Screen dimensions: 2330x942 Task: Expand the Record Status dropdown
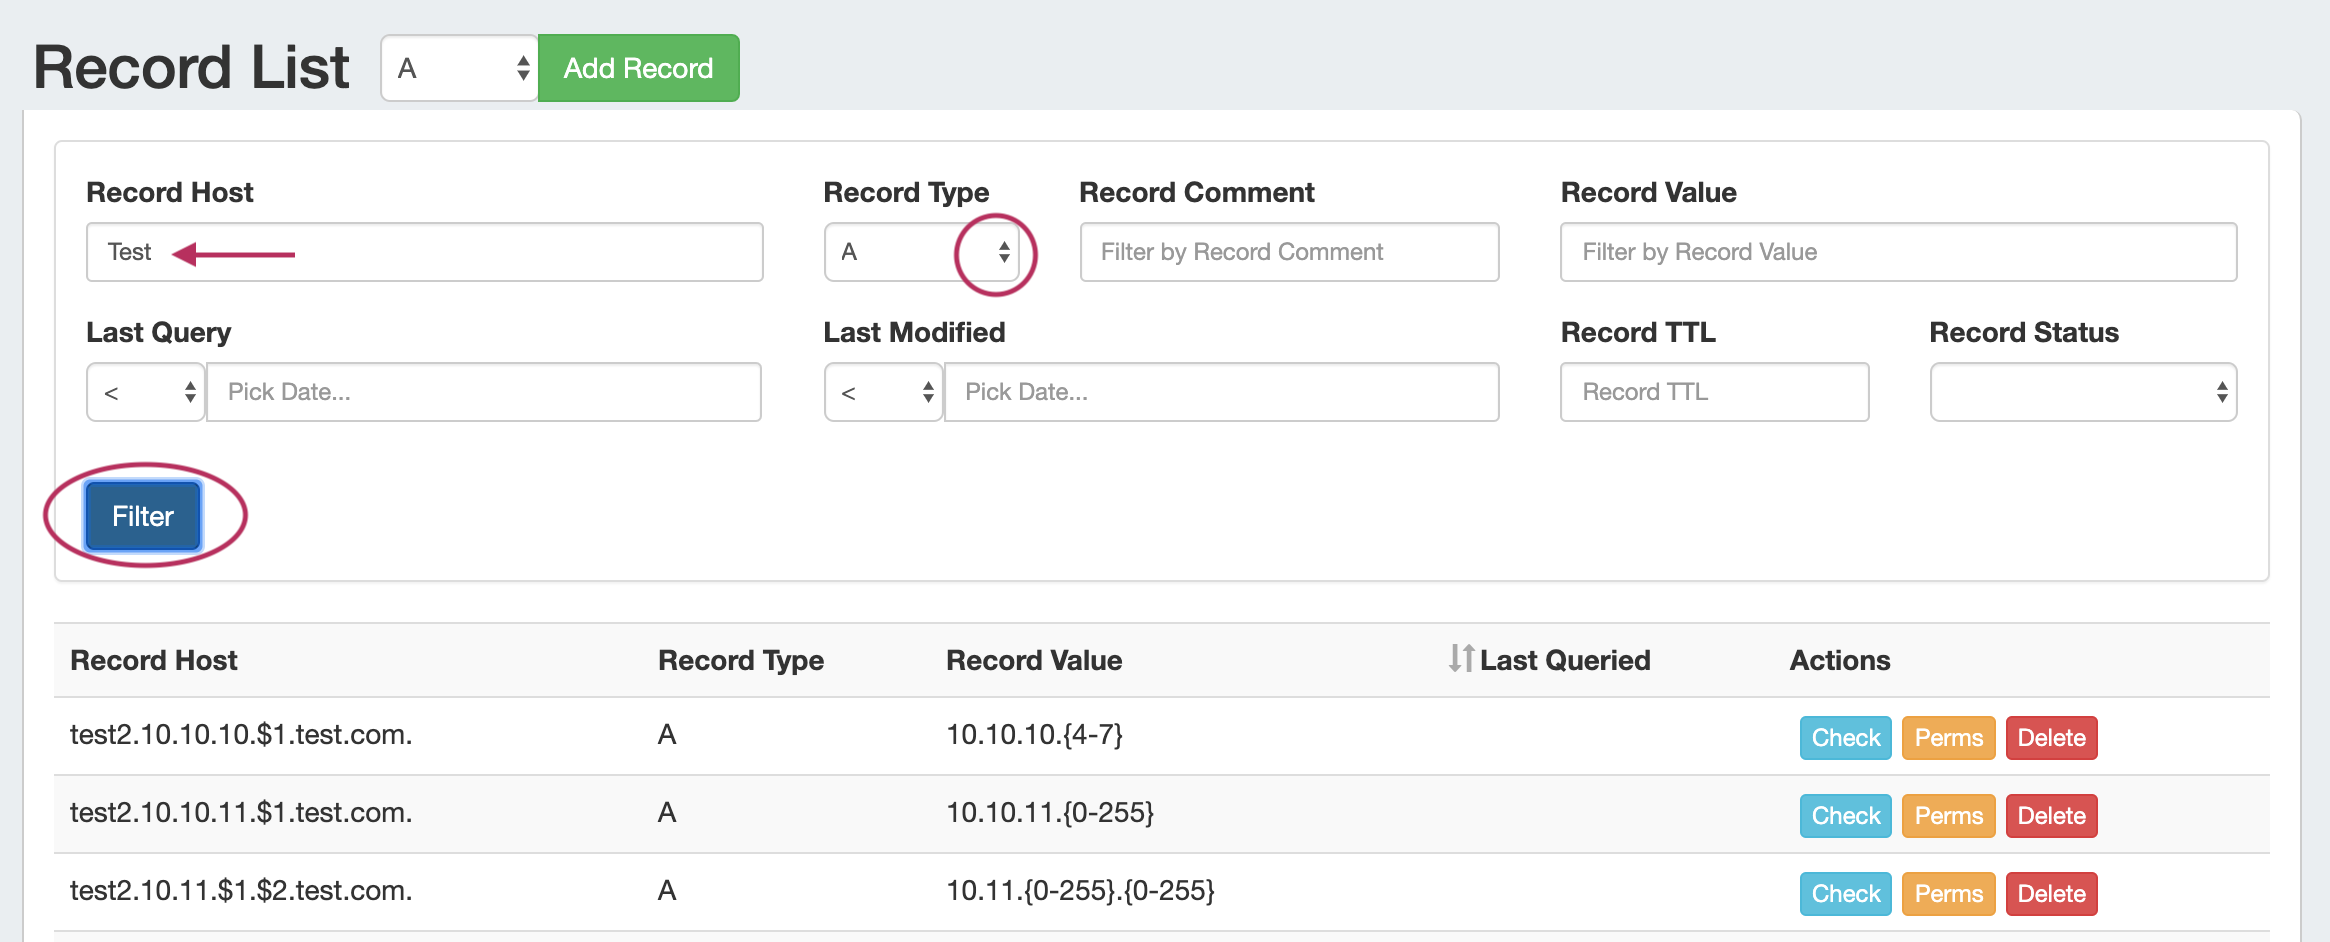coord(2082,392)
